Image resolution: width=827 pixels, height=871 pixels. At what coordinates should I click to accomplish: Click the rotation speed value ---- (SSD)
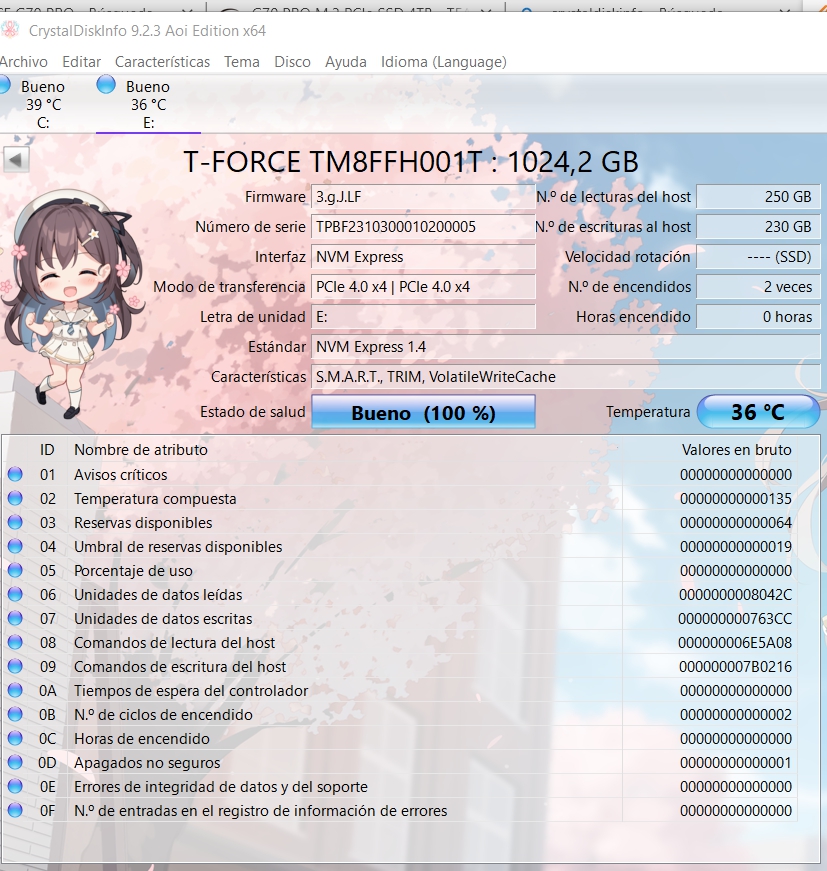758,257
